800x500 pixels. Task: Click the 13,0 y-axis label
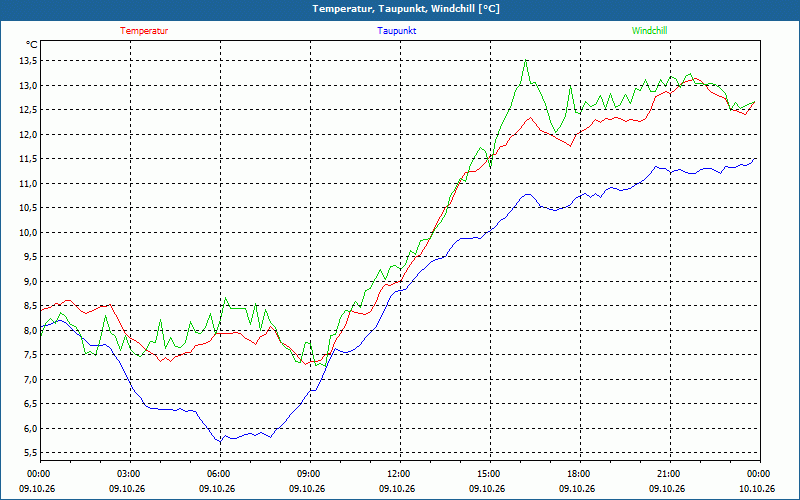coord(29,85)
